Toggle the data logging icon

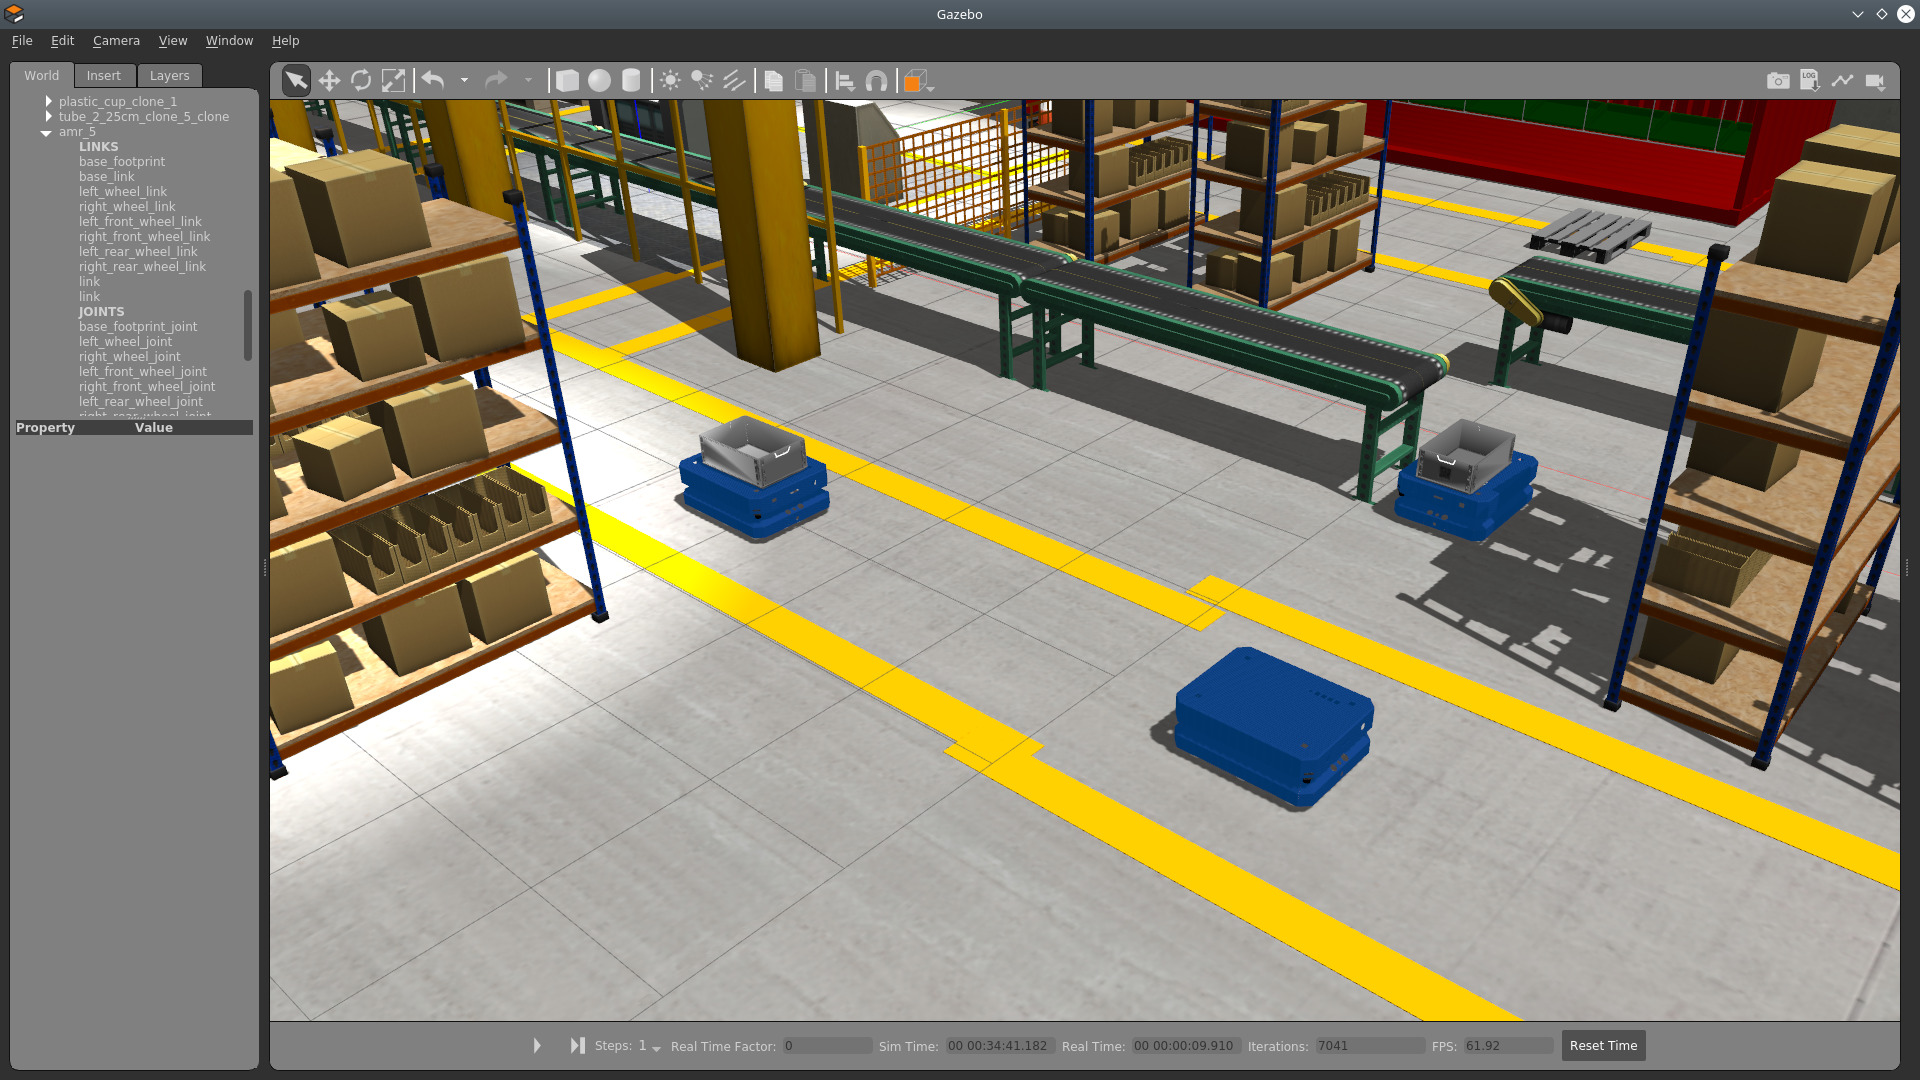[1810, 81]
